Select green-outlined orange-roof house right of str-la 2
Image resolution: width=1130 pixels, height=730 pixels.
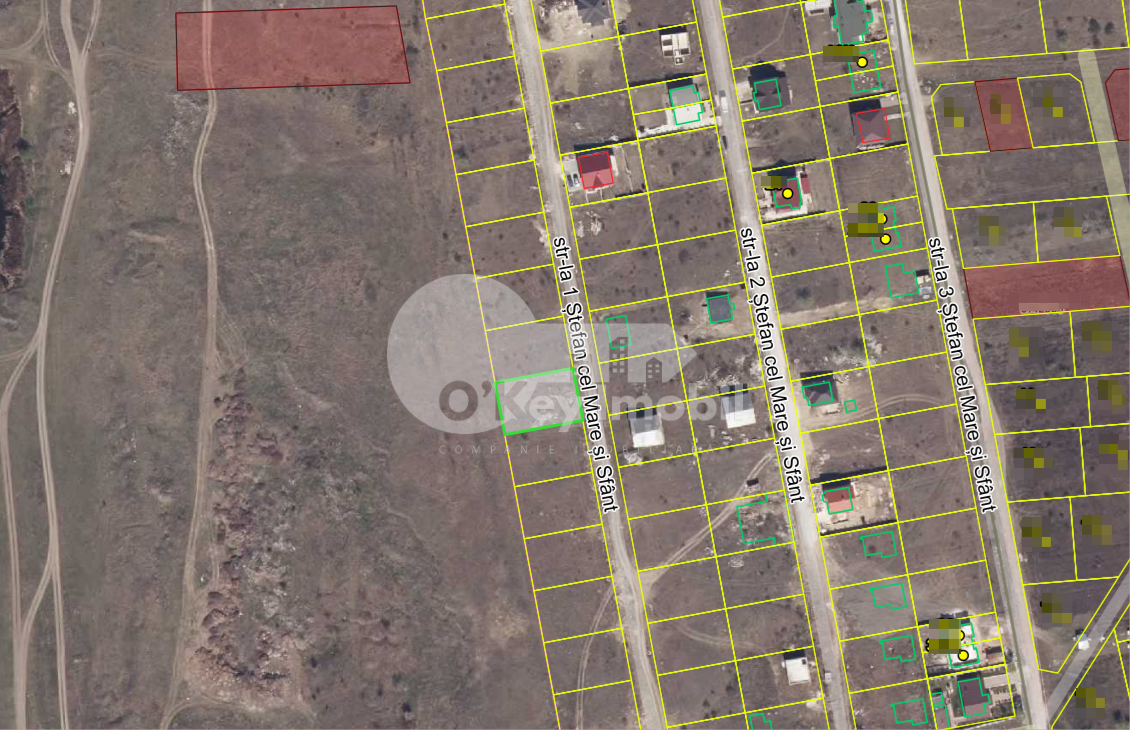[838, 498]
